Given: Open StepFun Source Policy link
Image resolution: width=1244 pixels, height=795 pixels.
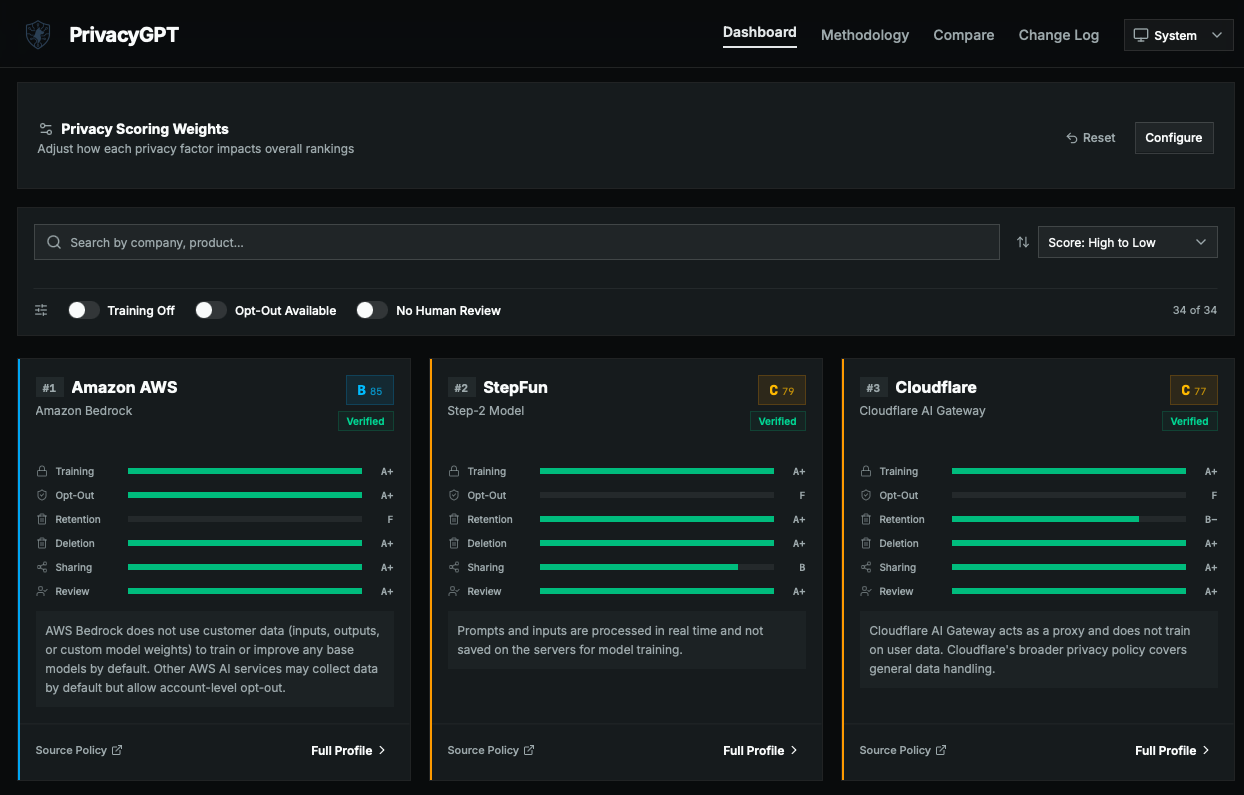Looking at the screenshot, I should [x=491, y=750].
